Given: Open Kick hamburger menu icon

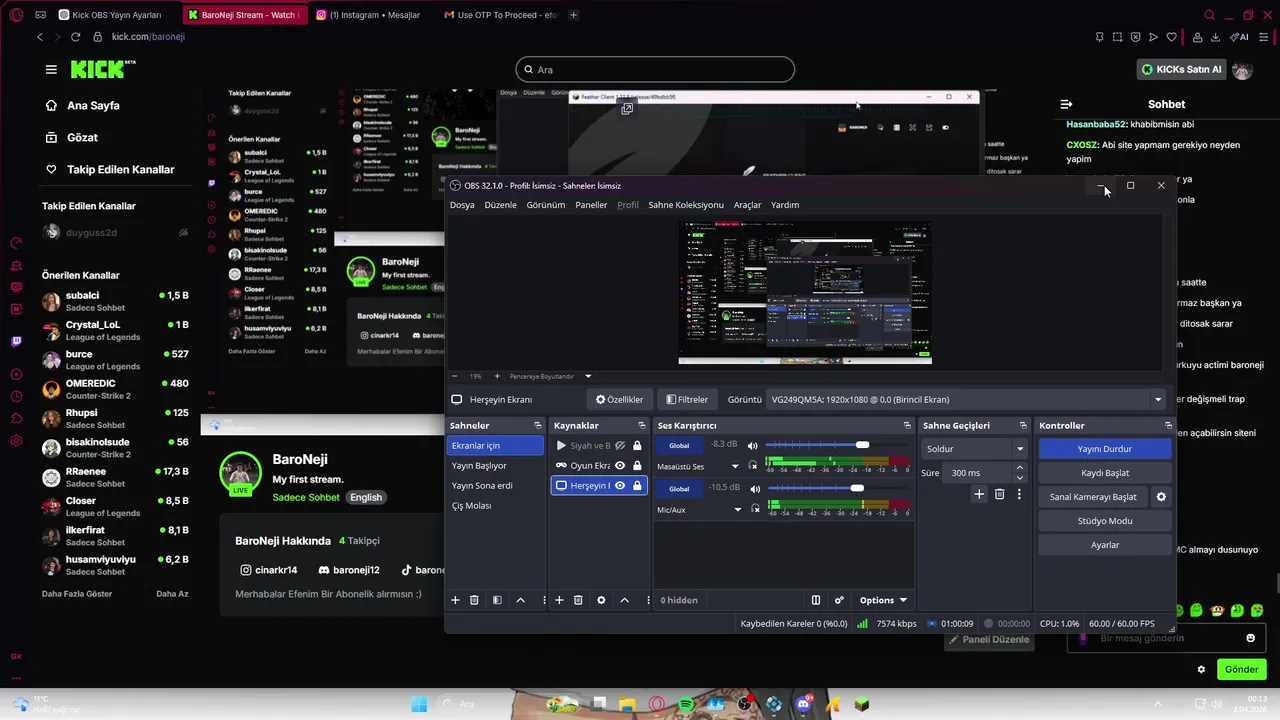Looking at the screenshot, I should pyautogui.click(x=51, y=69).
